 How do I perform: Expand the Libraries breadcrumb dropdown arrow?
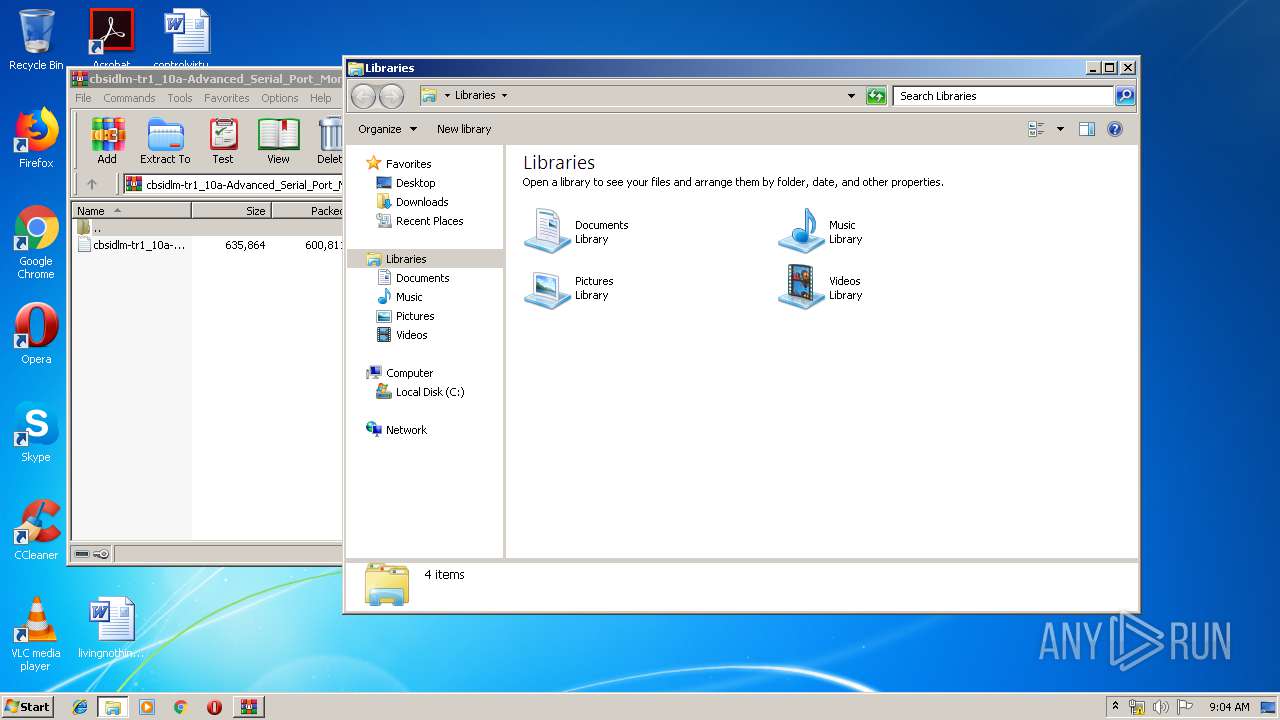(504, 96)
